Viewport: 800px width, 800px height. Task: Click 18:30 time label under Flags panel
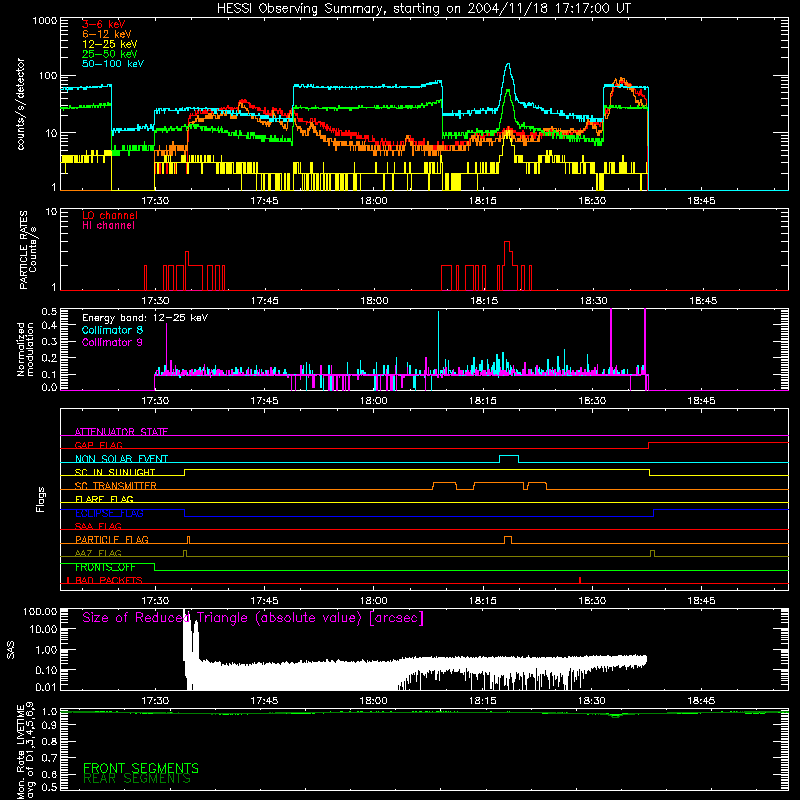pyautogui.click(x=592, y=601)
